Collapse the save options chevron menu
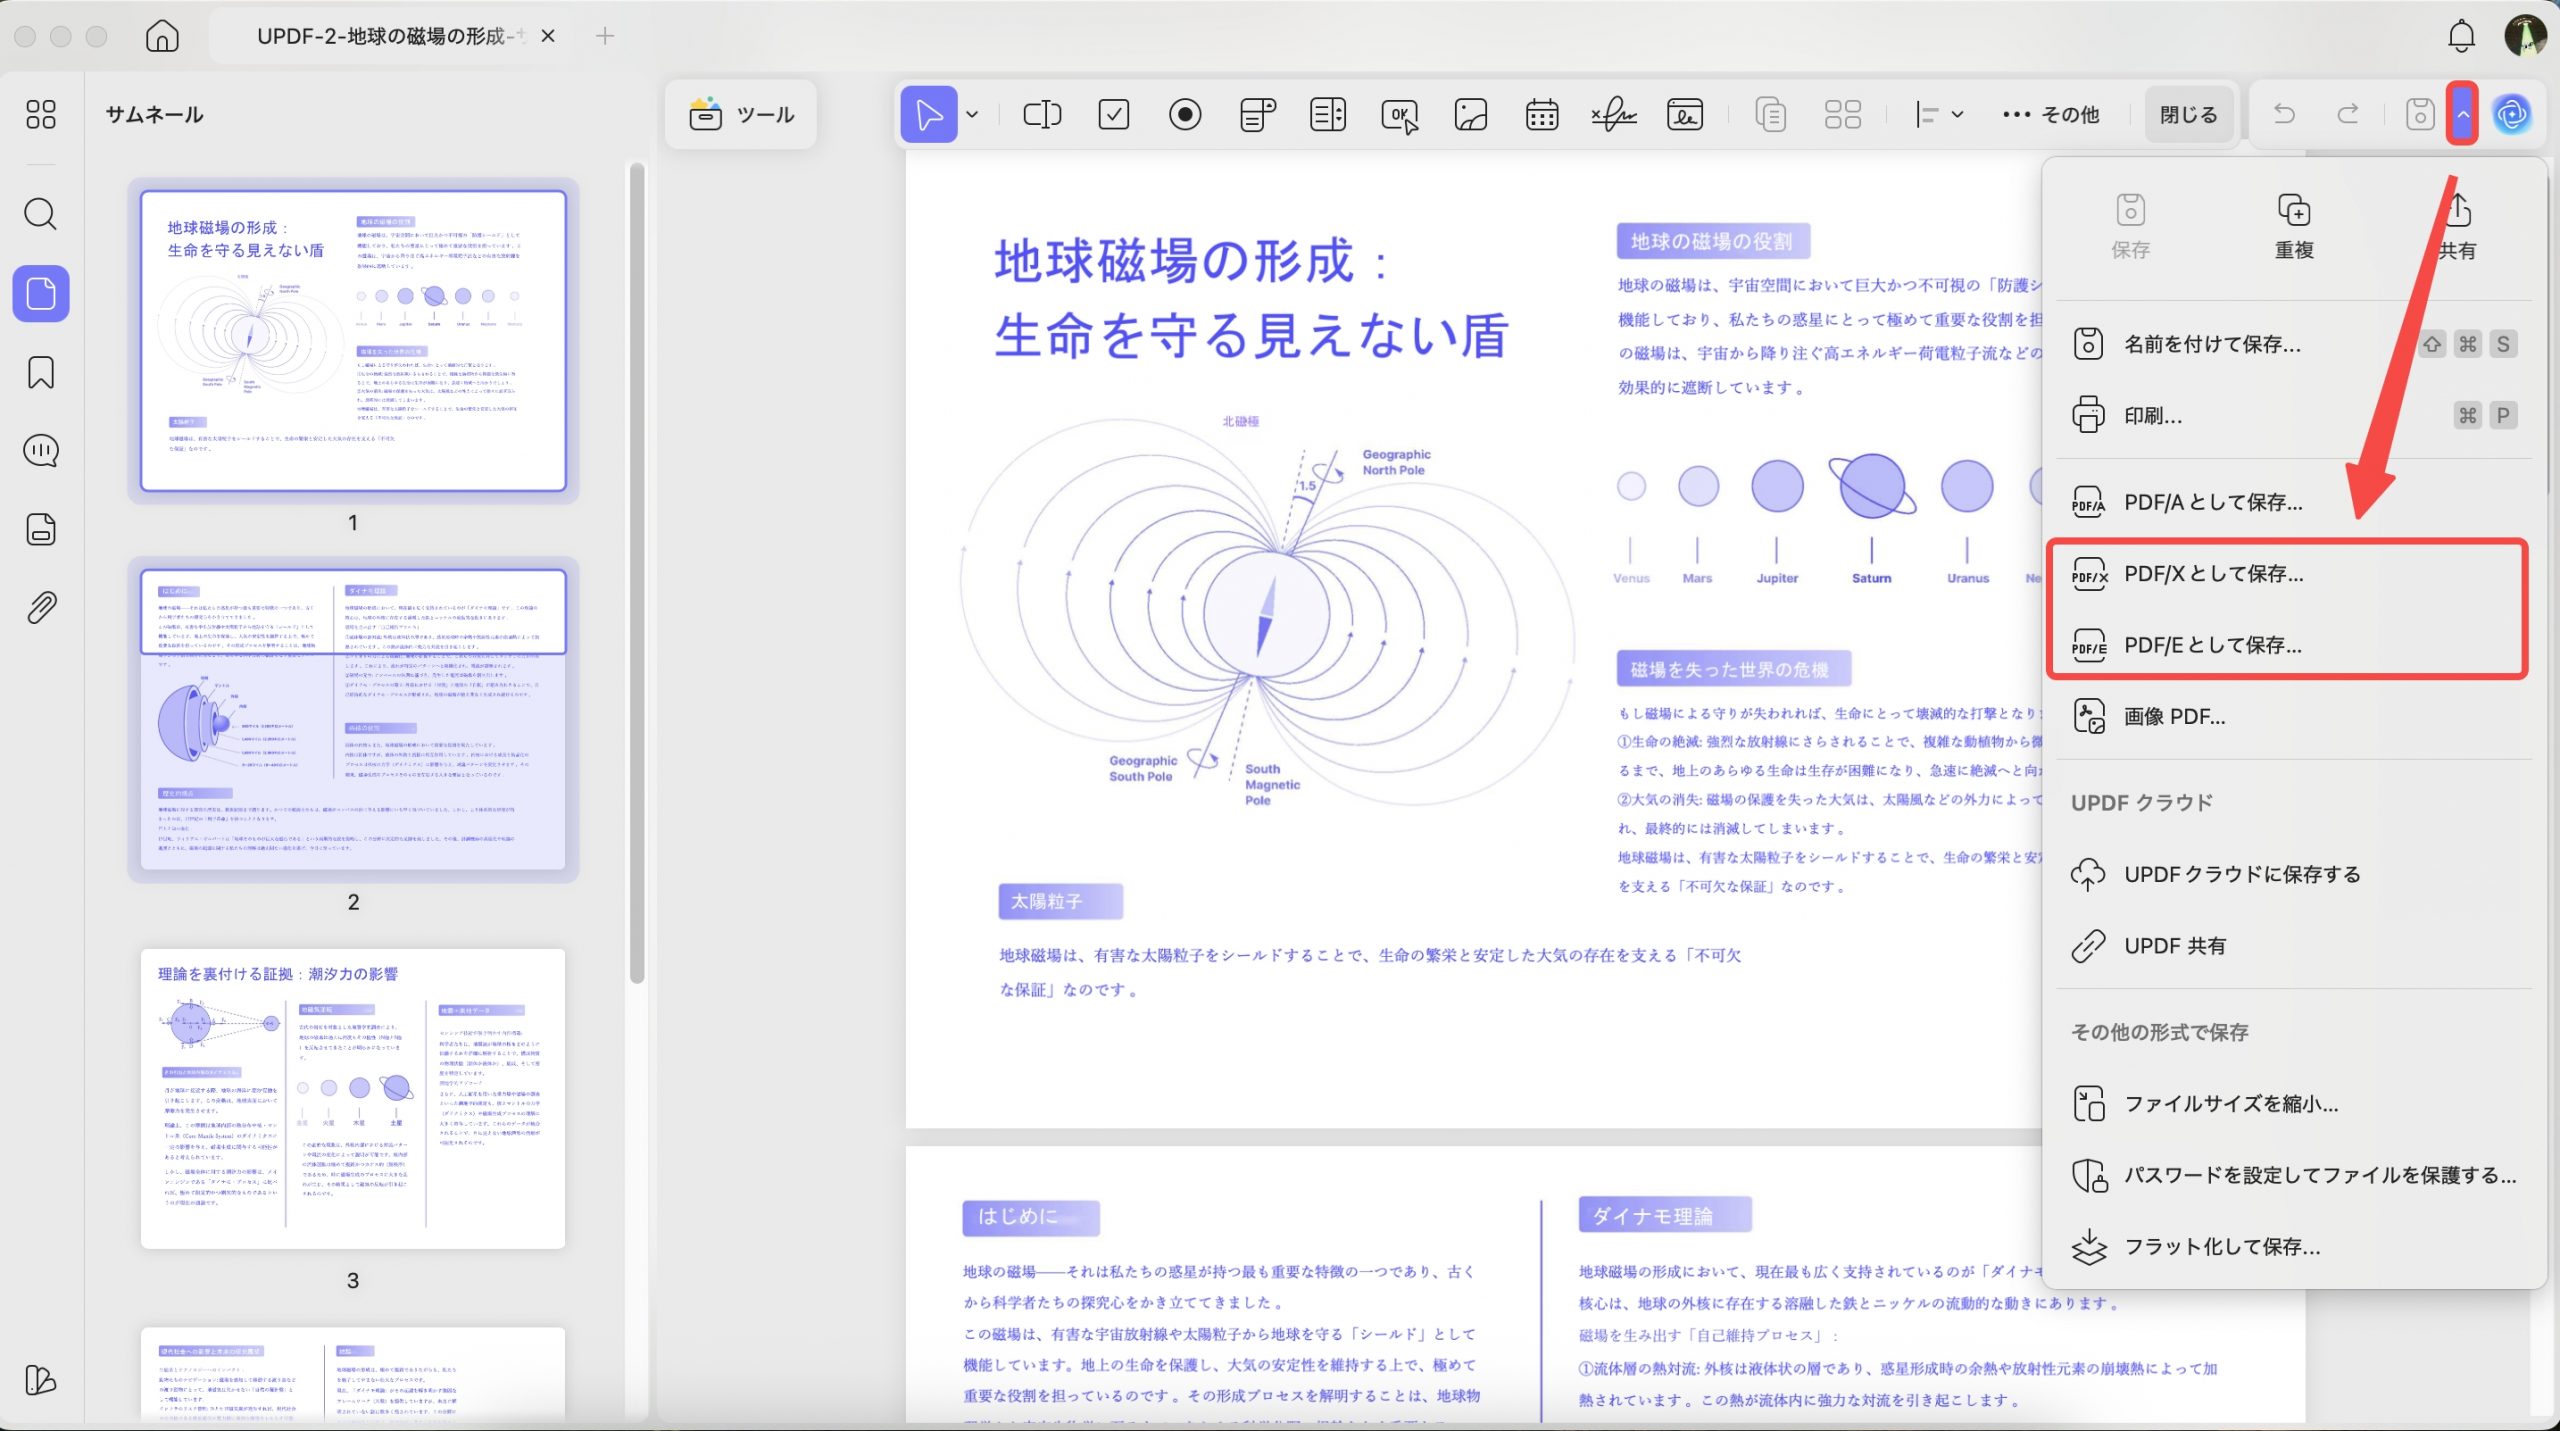Viewport: 2560px width, 1431px height. coord(2463,114)
